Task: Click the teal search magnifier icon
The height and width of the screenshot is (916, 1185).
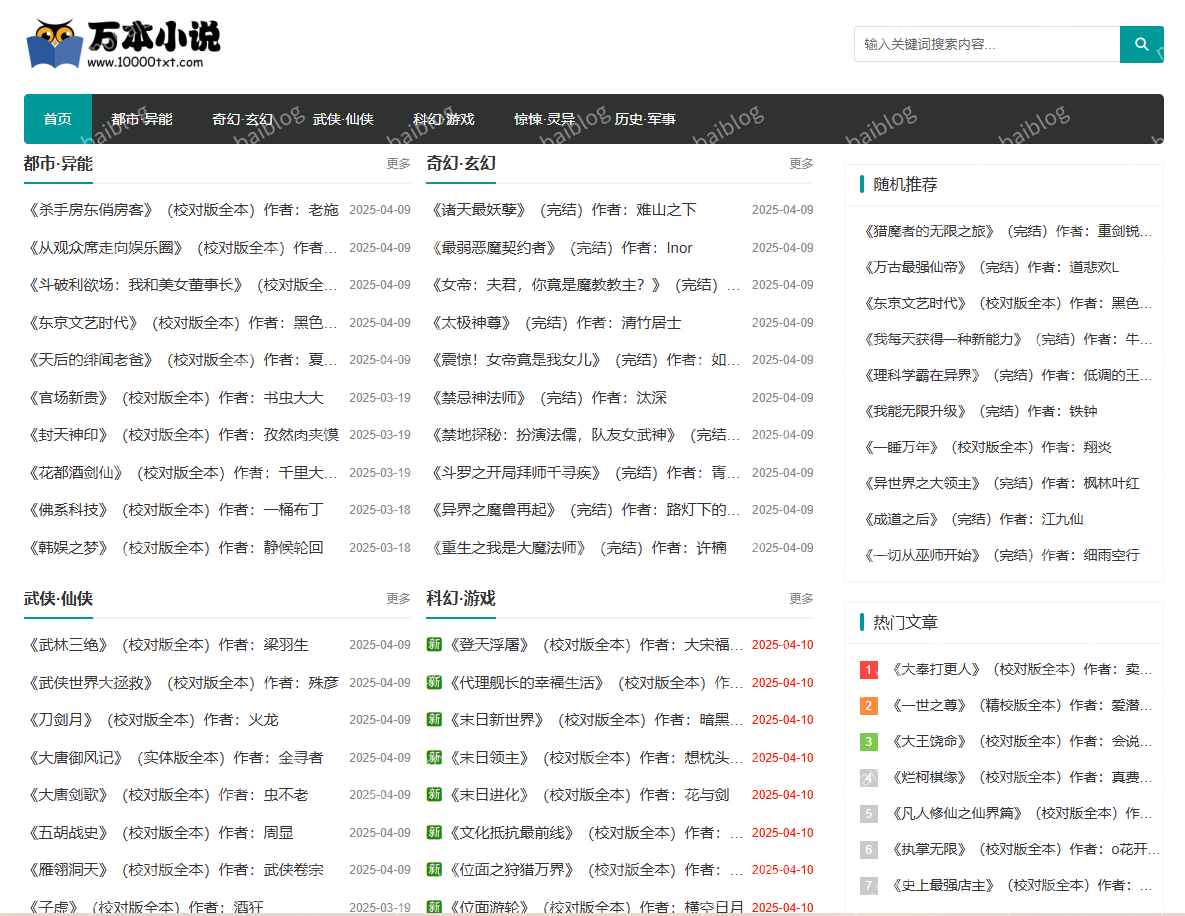Action: (1141, 44)
